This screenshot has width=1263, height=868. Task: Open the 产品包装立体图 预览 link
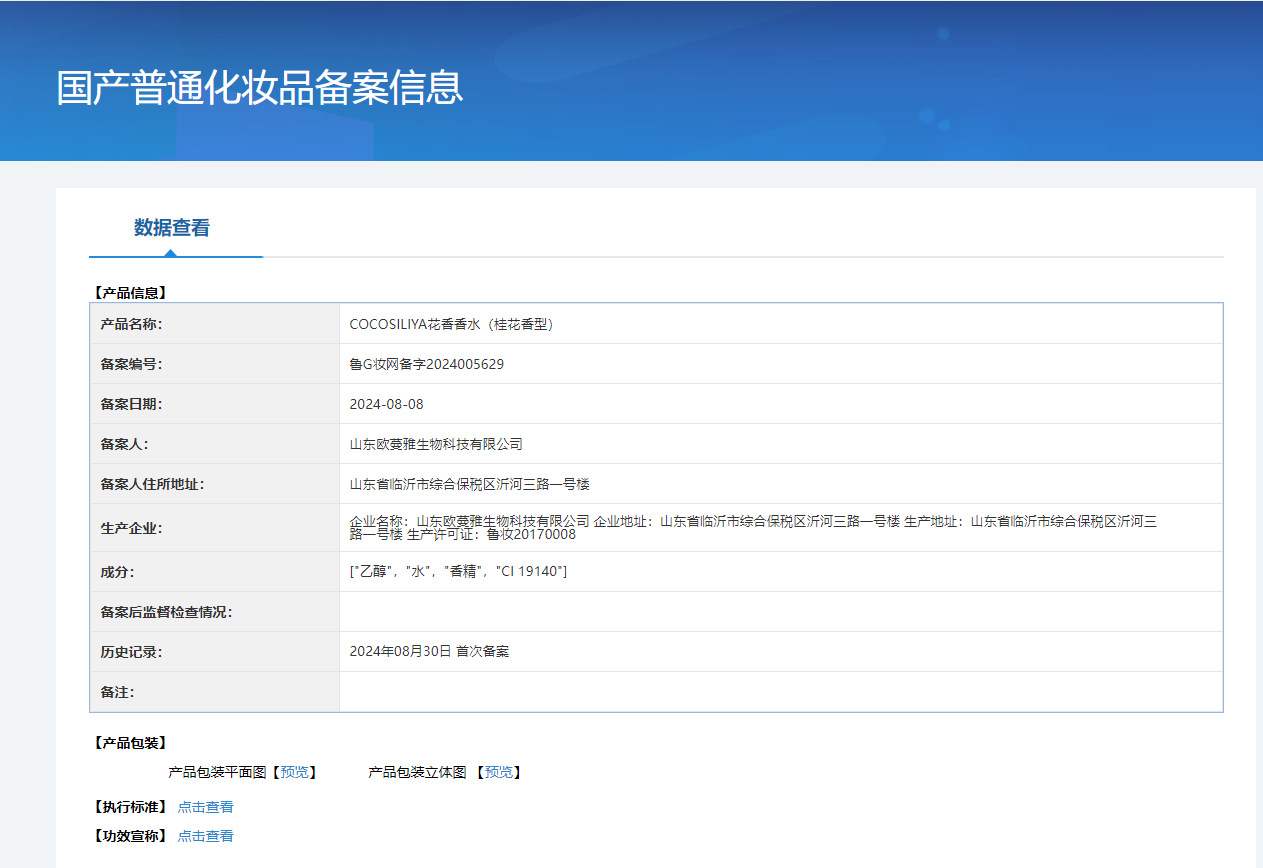pos(498,772)
